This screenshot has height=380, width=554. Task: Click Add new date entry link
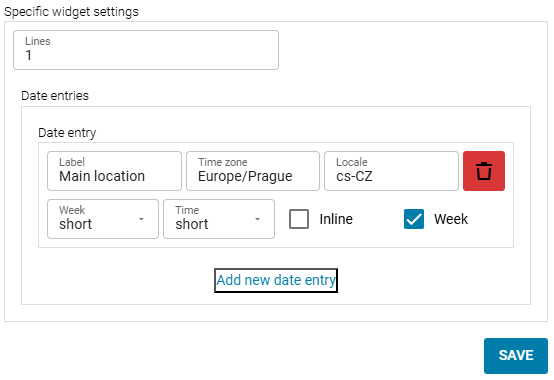276,280
